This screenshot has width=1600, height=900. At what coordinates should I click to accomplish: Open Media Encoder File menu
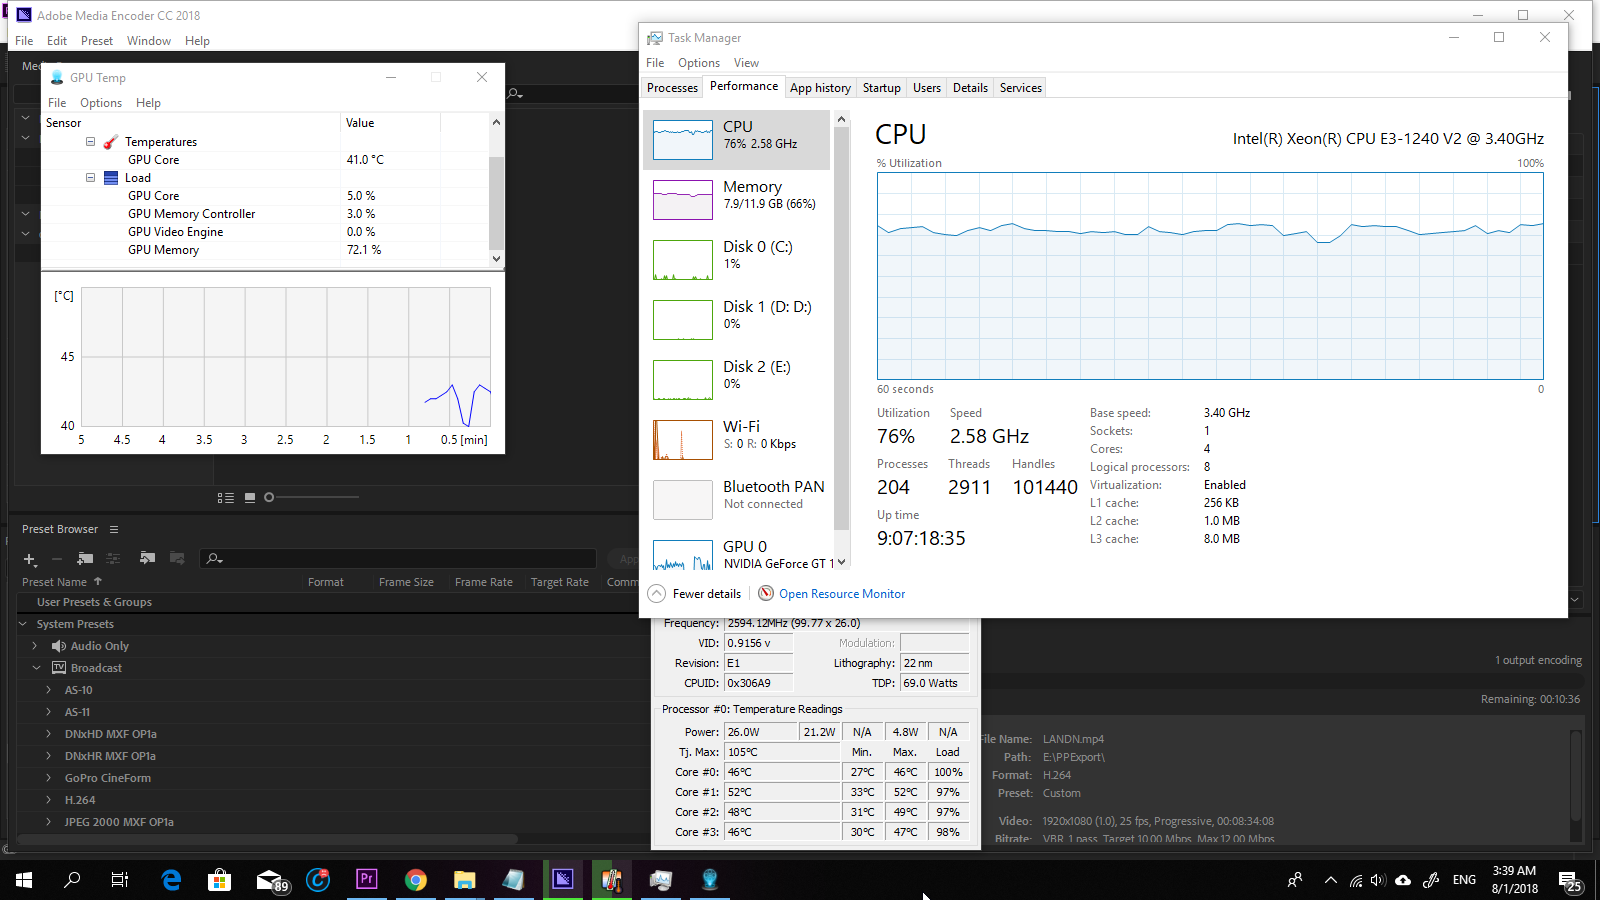(x=24, y=41)
